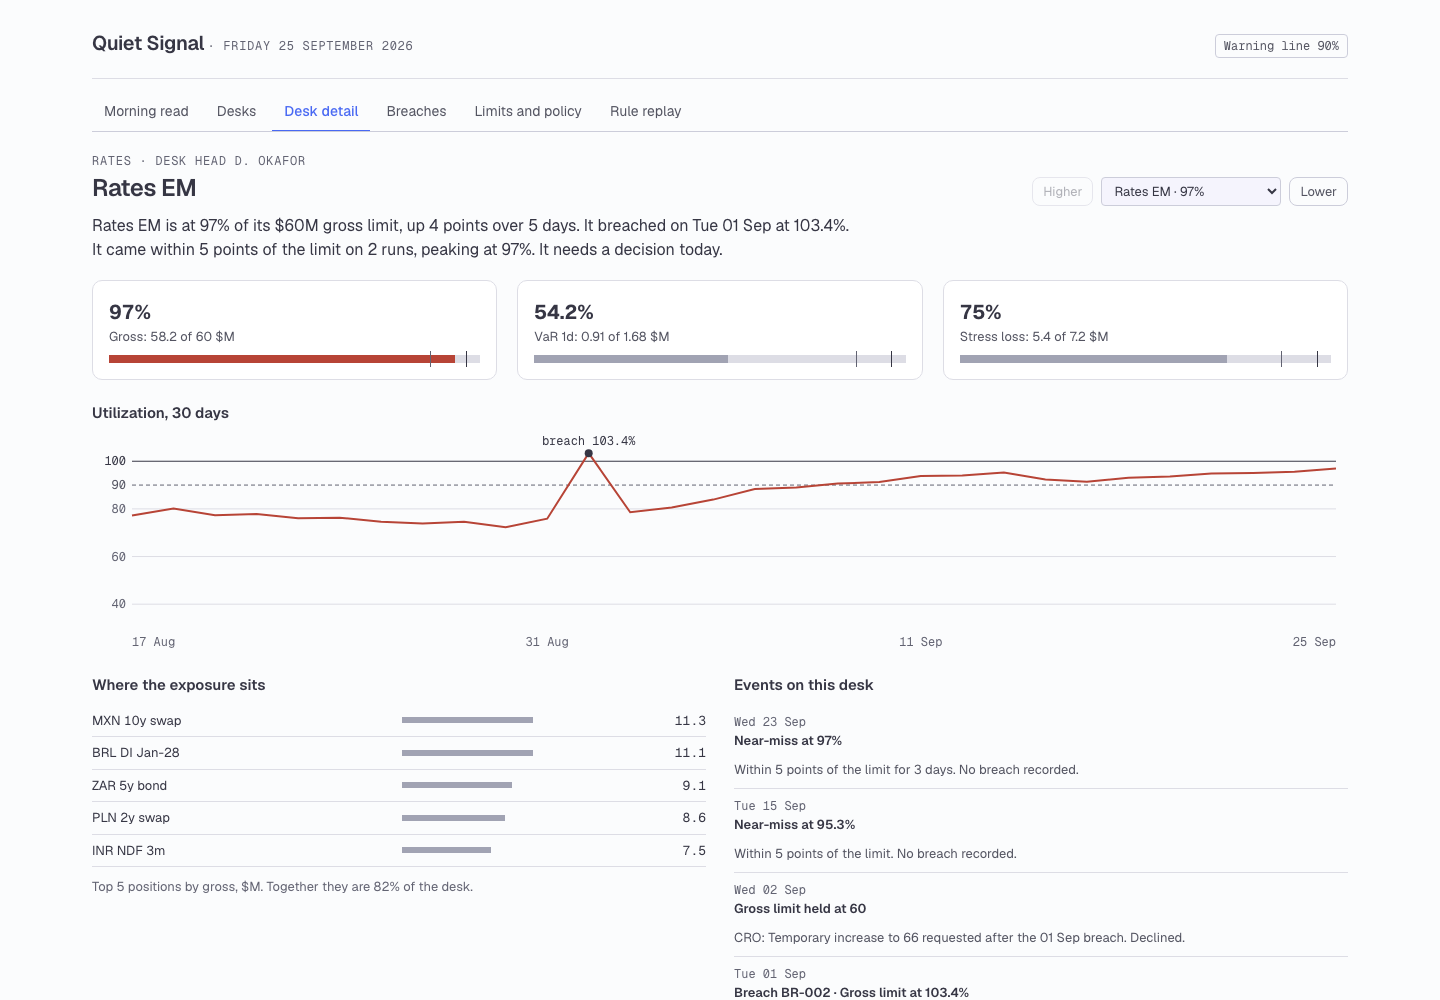This screenshot has height=1000, width=1440.
Task: Click the 7.5 gross value
Action: (x=694, y=851)
